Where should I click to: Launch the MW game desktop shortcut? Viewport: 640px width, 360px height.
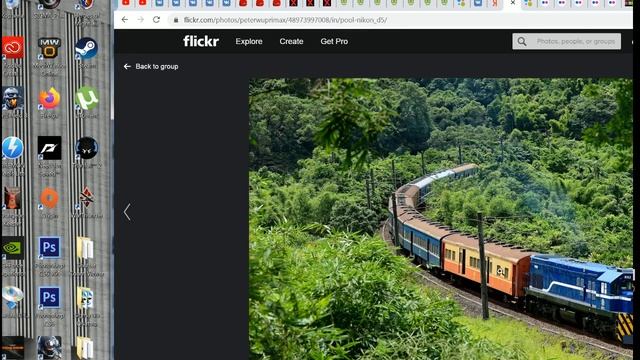click(49, 48)
